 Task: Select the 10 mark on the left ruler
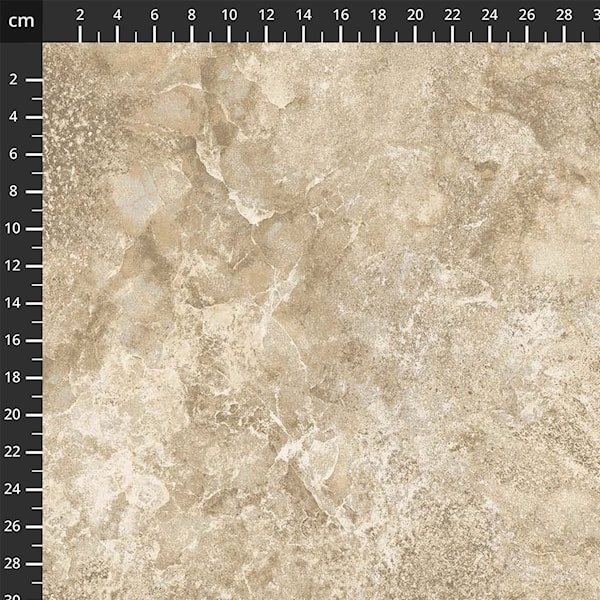pyautogui.click(x=15, y=228)
